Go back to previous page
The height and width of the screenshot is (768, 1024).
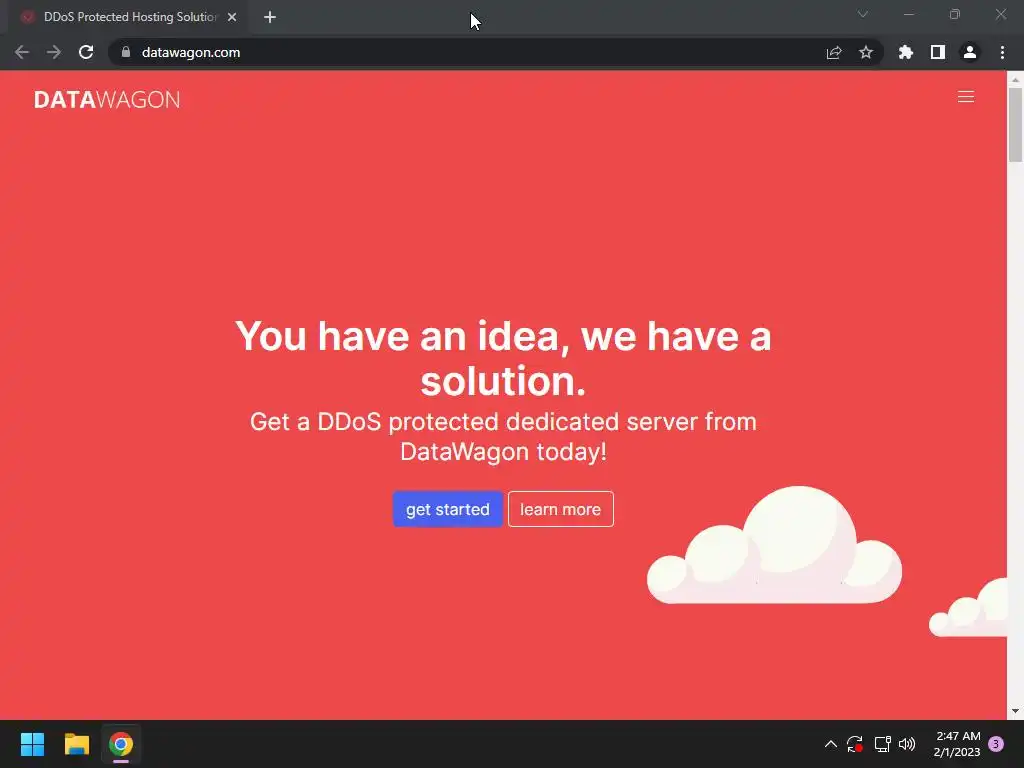click(x=22, y=52)
